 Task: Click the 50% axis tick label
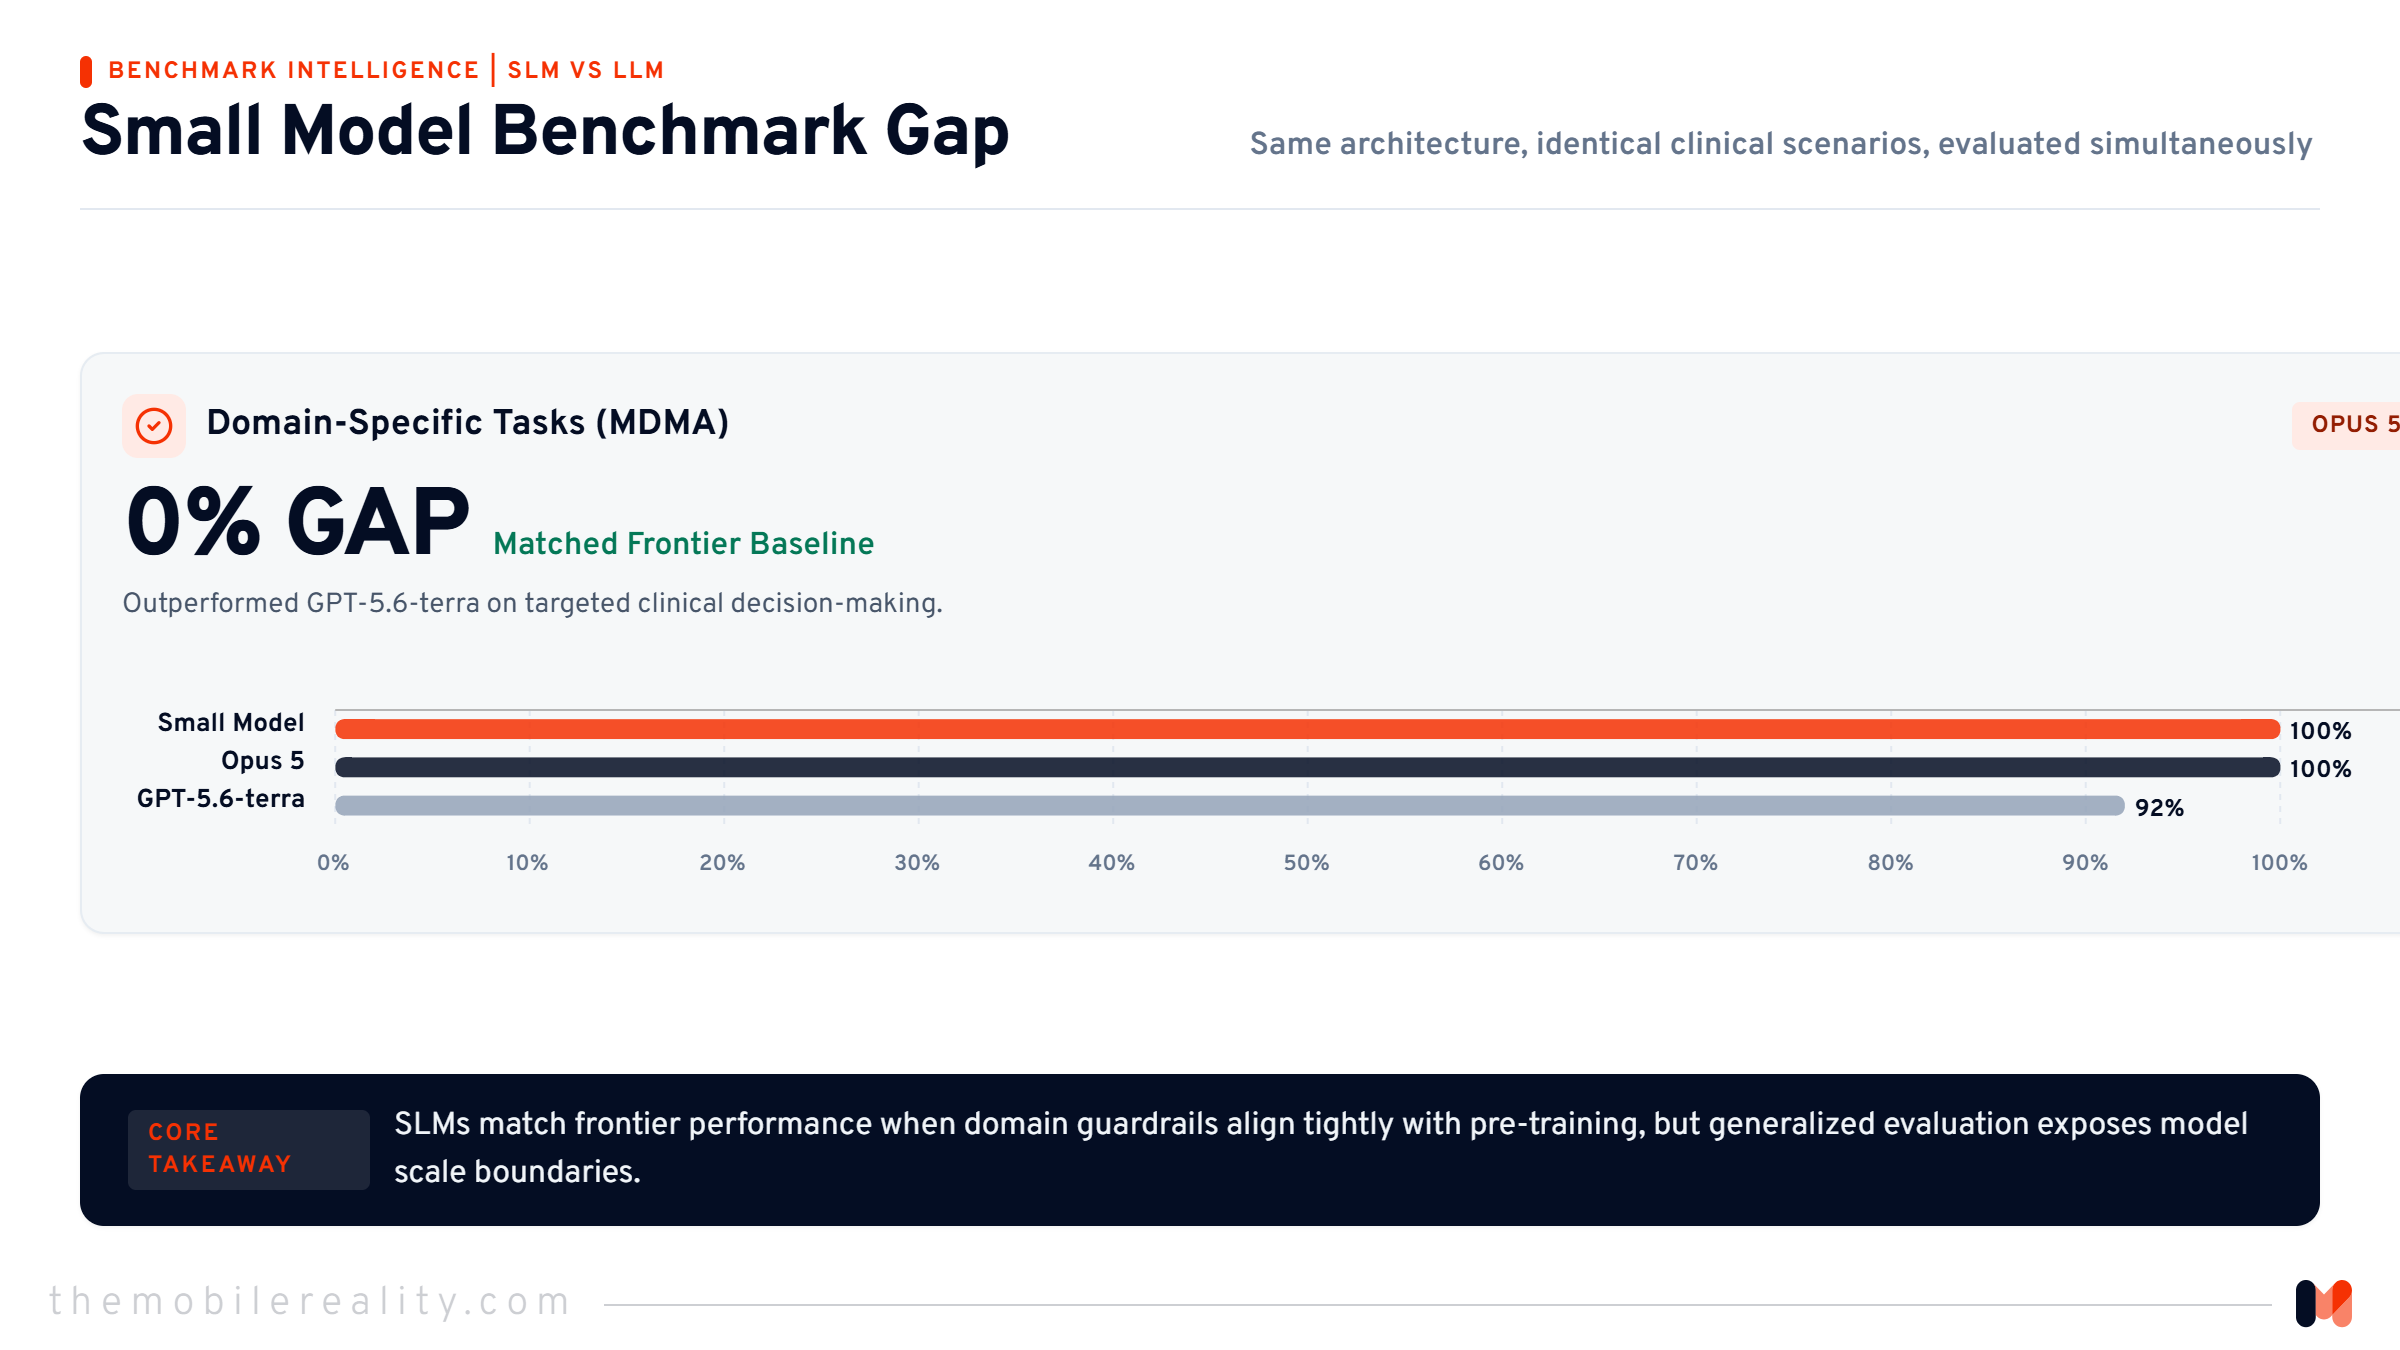pyautogui.click(x=1307, y=862)
